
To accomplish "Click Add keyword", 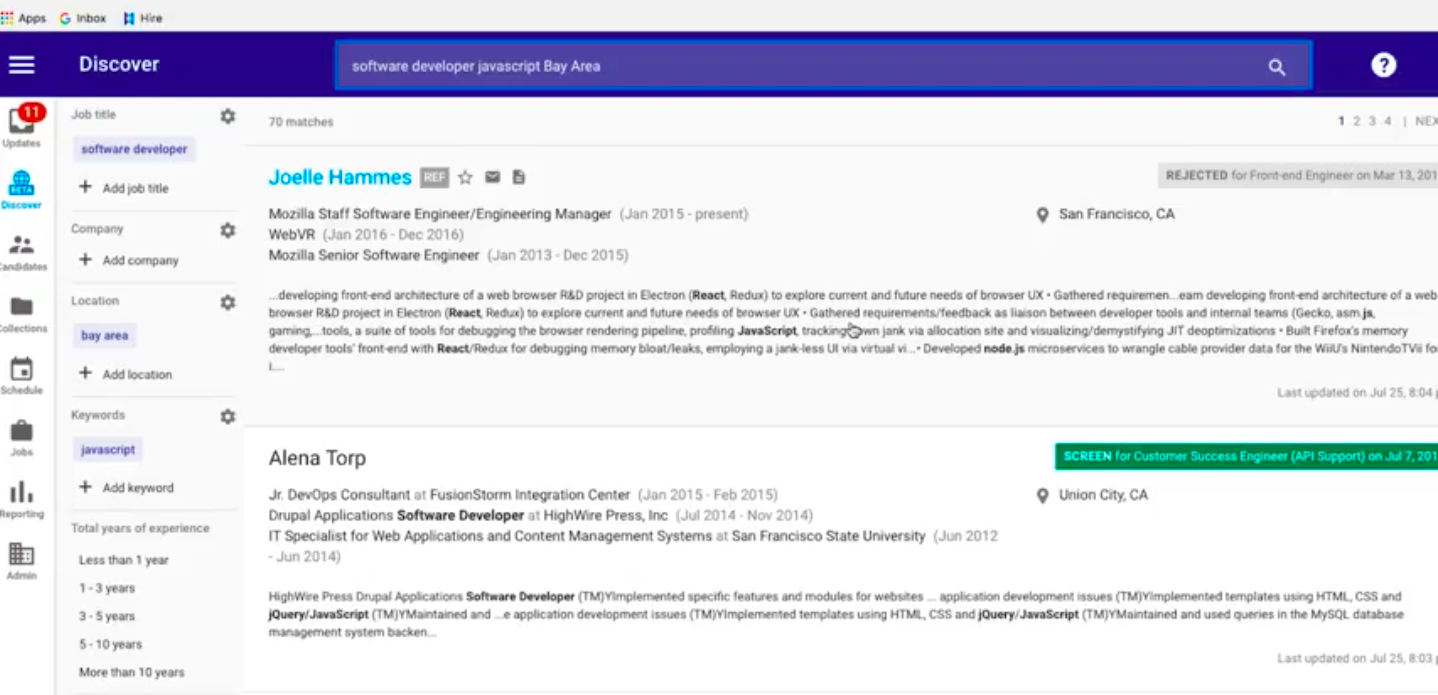I will (x=126, y=488).
